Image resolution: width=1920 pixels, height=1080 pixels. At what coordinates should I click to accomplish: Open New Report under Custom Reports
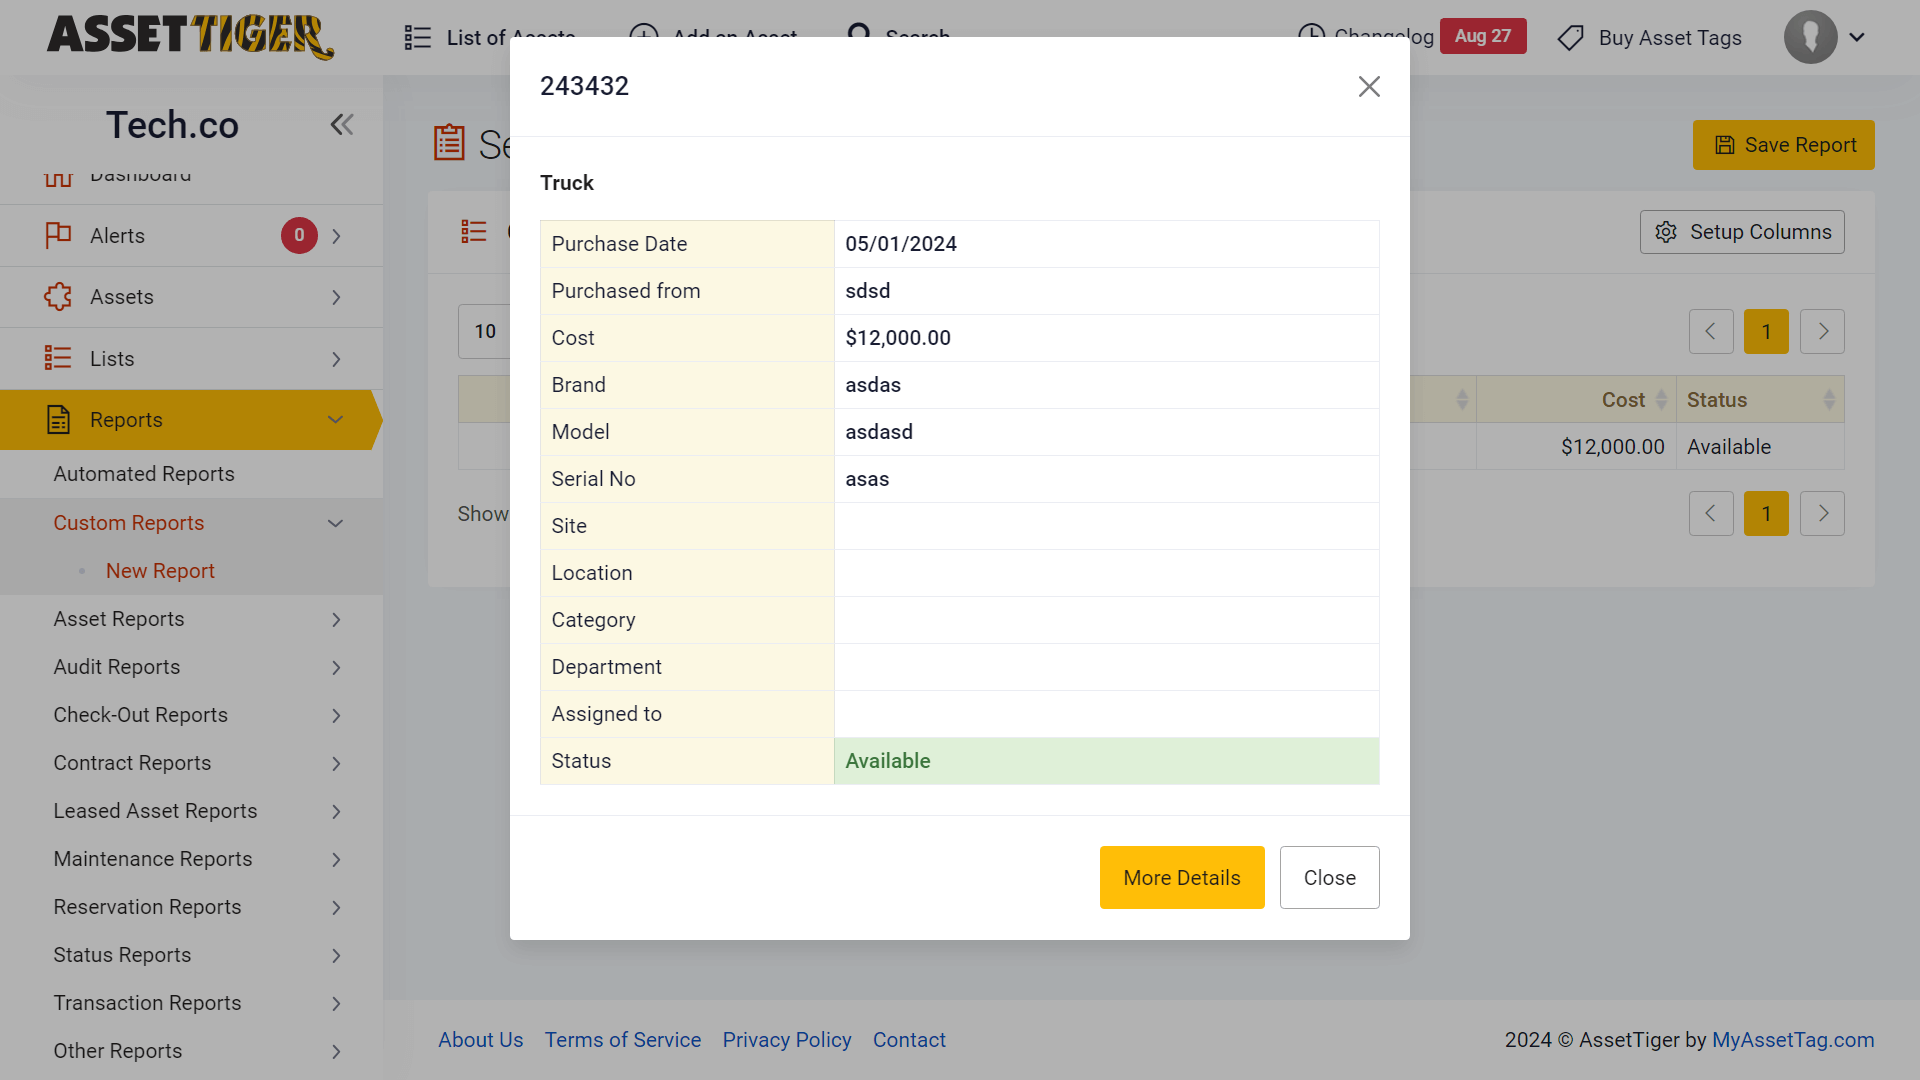[x=160, y=571]
